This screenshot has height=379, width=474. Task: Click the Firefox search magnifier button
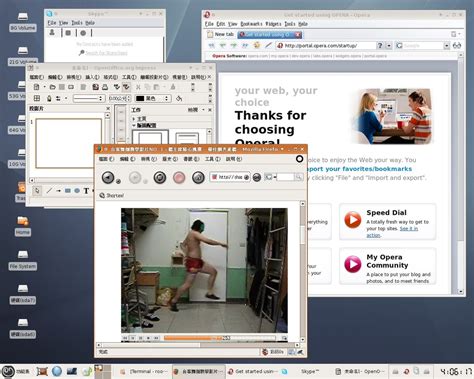point(299,178)
